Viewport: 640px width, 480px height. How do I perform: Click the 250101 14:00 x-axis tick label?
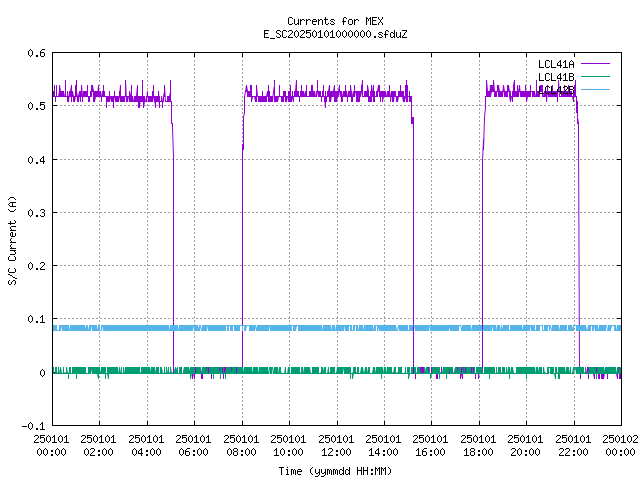click(383, 446)
